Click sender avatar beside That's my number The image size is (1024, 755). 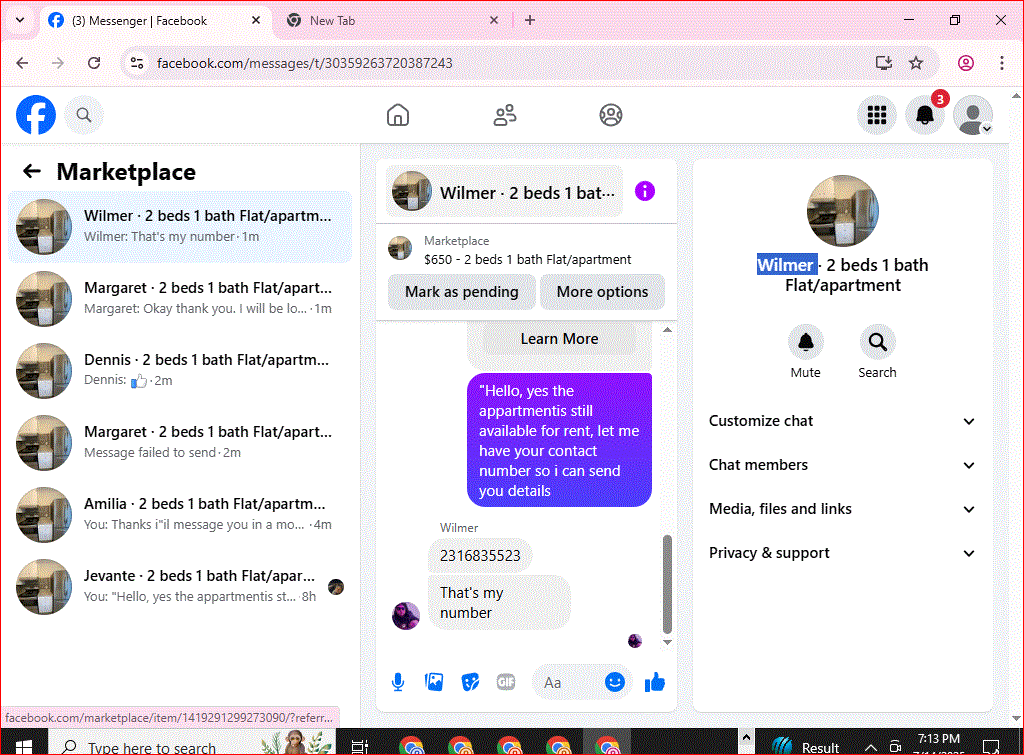[x=406, y=615]
